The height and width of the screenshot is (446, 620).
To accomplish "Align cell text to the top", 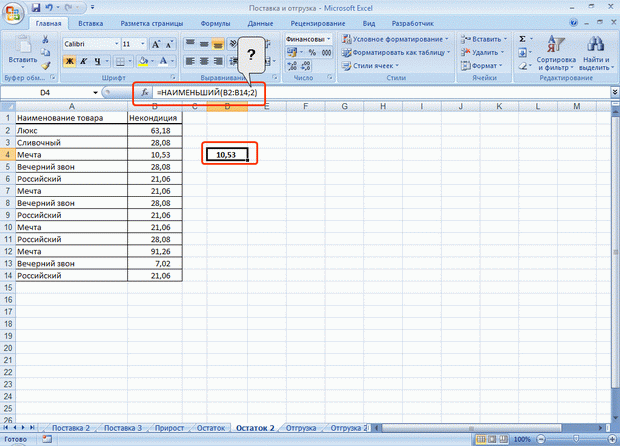I will pos(190,43).
